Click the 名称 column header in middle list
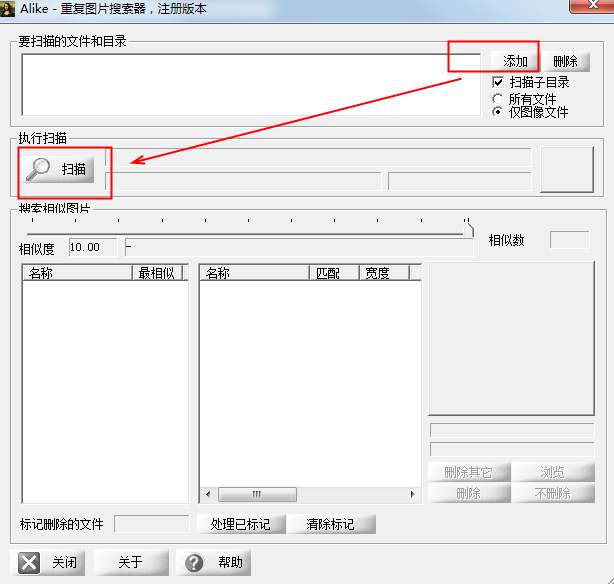This screenshot has height=584, width=614. point(255,273)
